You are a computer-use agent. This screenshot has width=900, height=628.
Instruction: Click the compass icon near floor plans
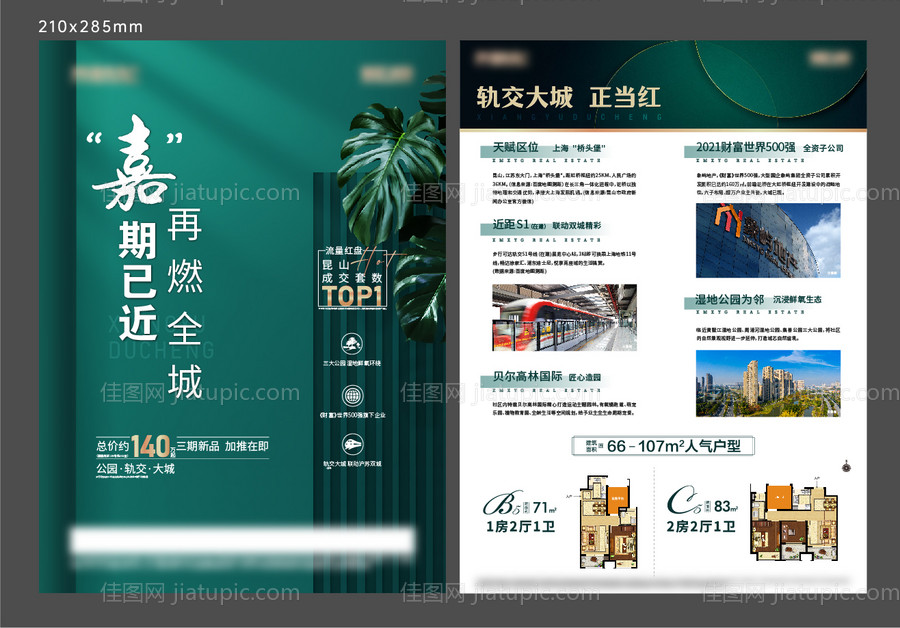point(845,465)
